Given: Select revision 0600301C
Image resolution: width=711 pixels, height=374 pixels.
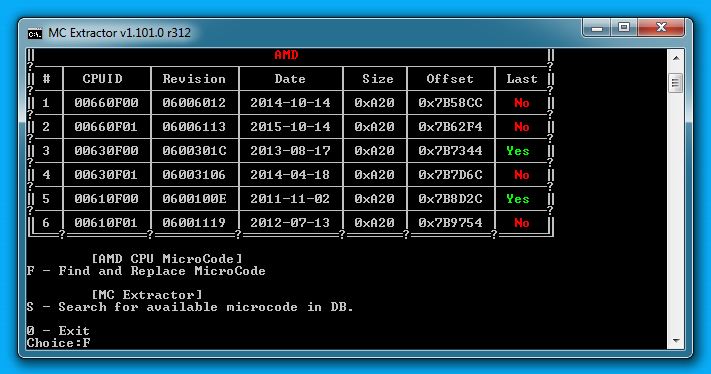Looking at the screenshot, I should pyautogui.click(x=194, y=151).
